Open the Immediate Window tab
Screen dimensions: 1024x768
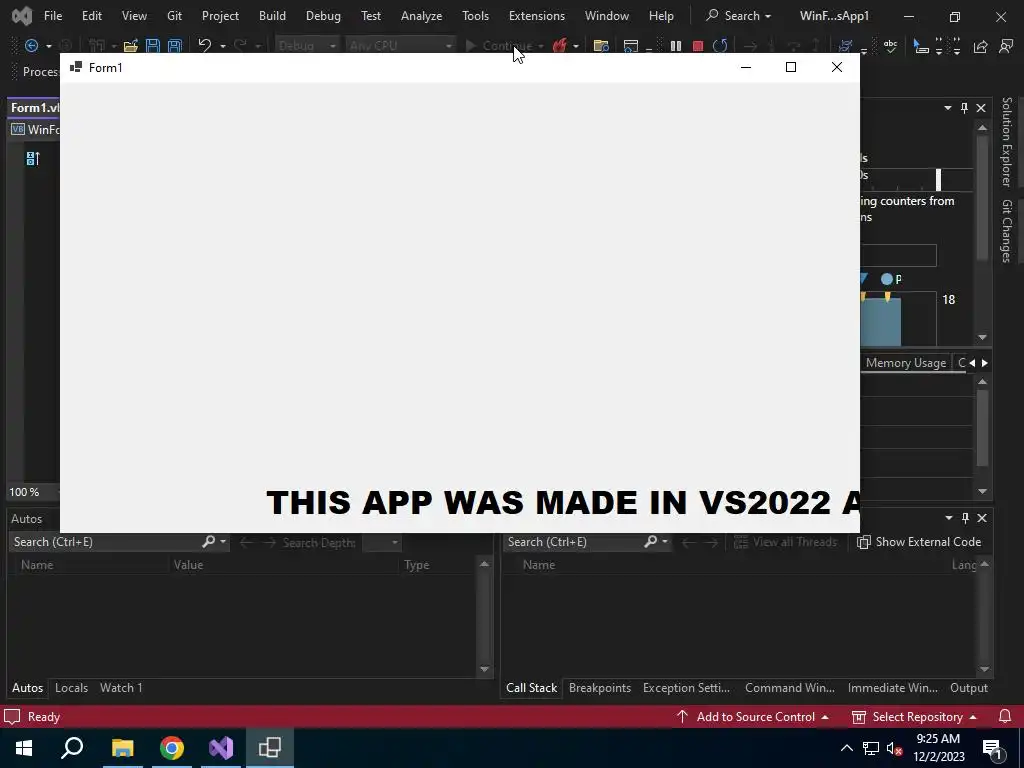tap(892, 688)
